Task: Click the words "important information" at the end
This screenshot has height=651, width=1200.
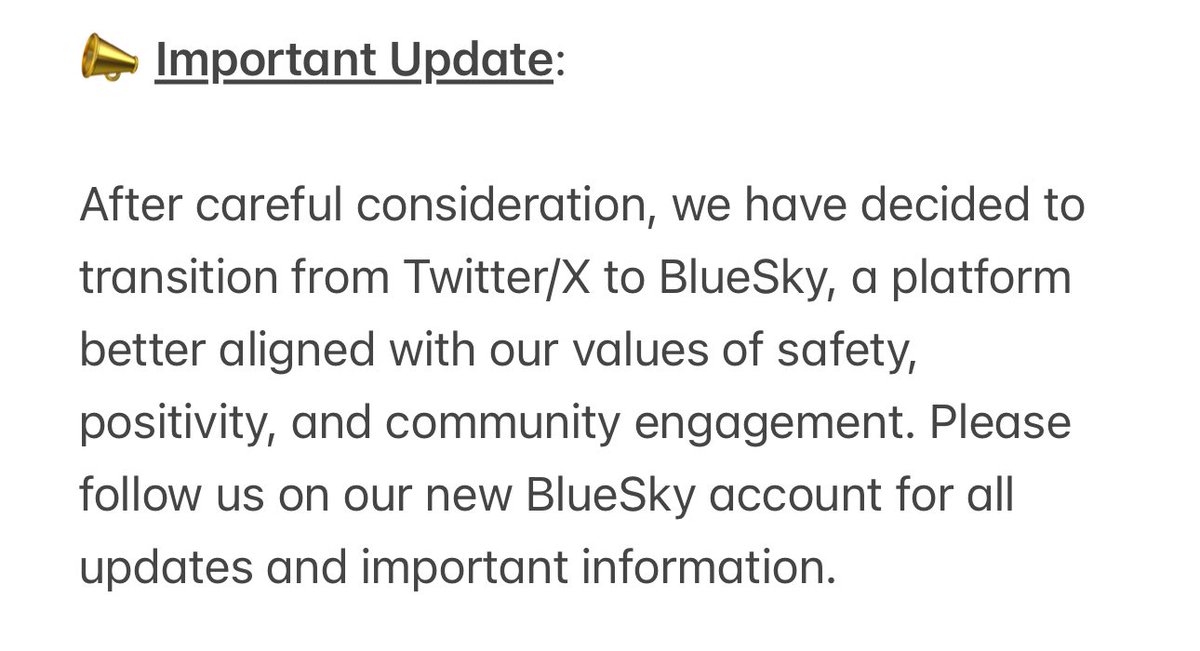Action: pyautogui.click(x=597, y=568)
